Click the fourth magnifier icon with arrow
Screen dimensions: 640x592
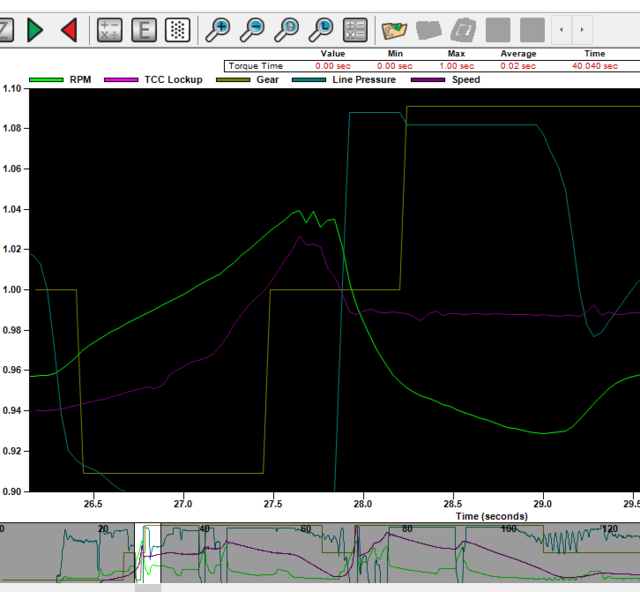click(x=321, y=30)
